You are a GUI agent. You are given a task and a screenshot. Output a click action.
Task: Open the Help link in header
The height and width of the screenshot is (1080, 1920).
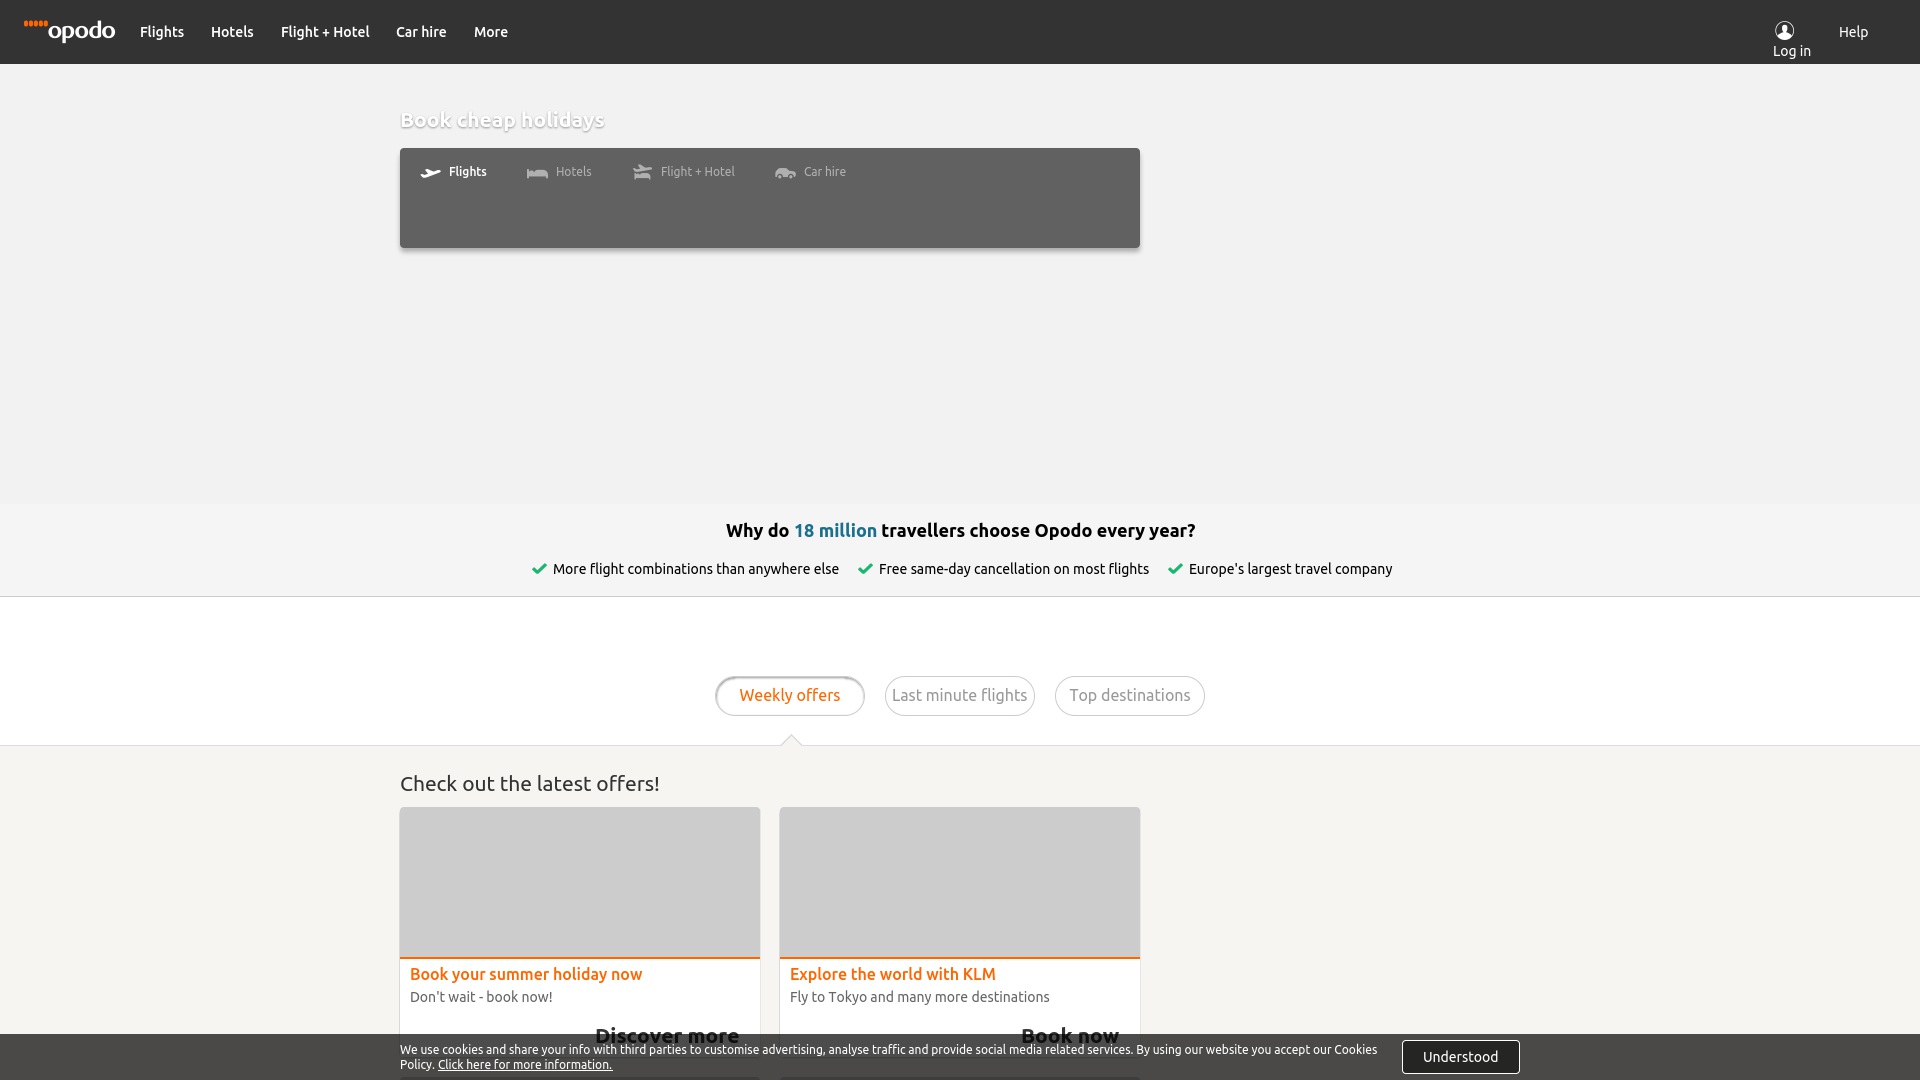1853,32
